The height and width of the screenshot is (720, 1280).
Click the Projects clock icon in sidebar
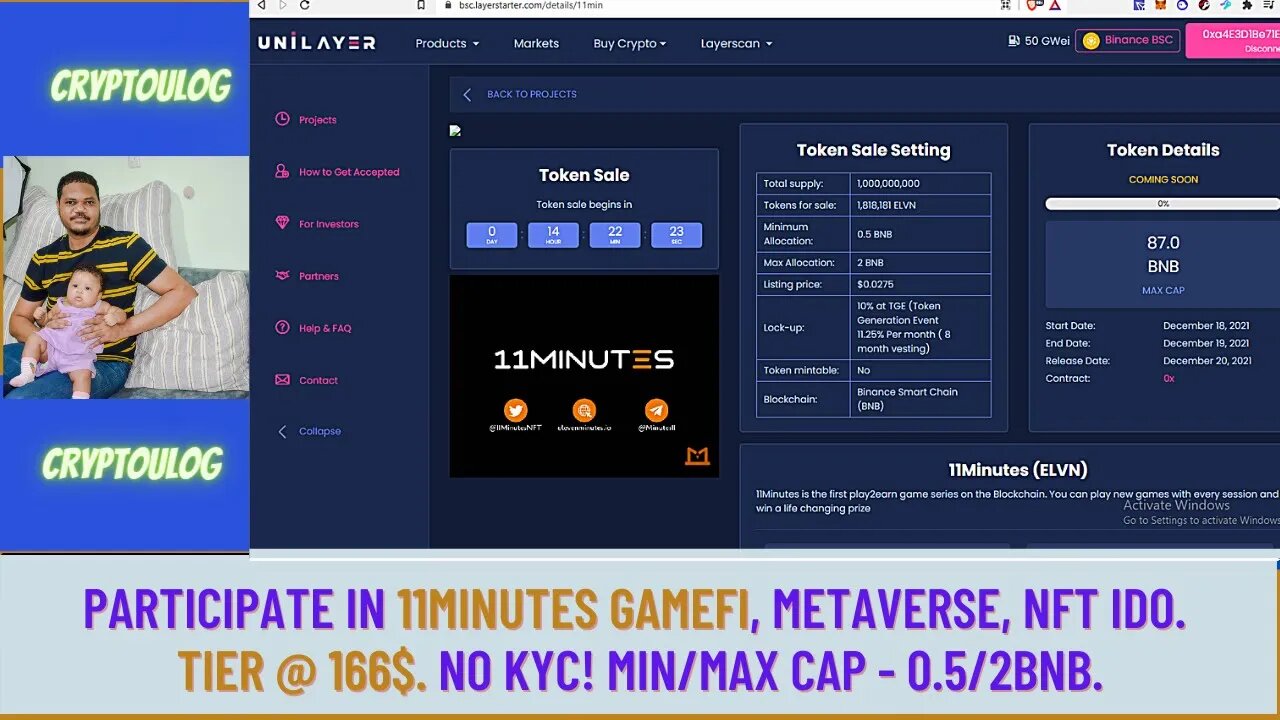pos(282,119)
